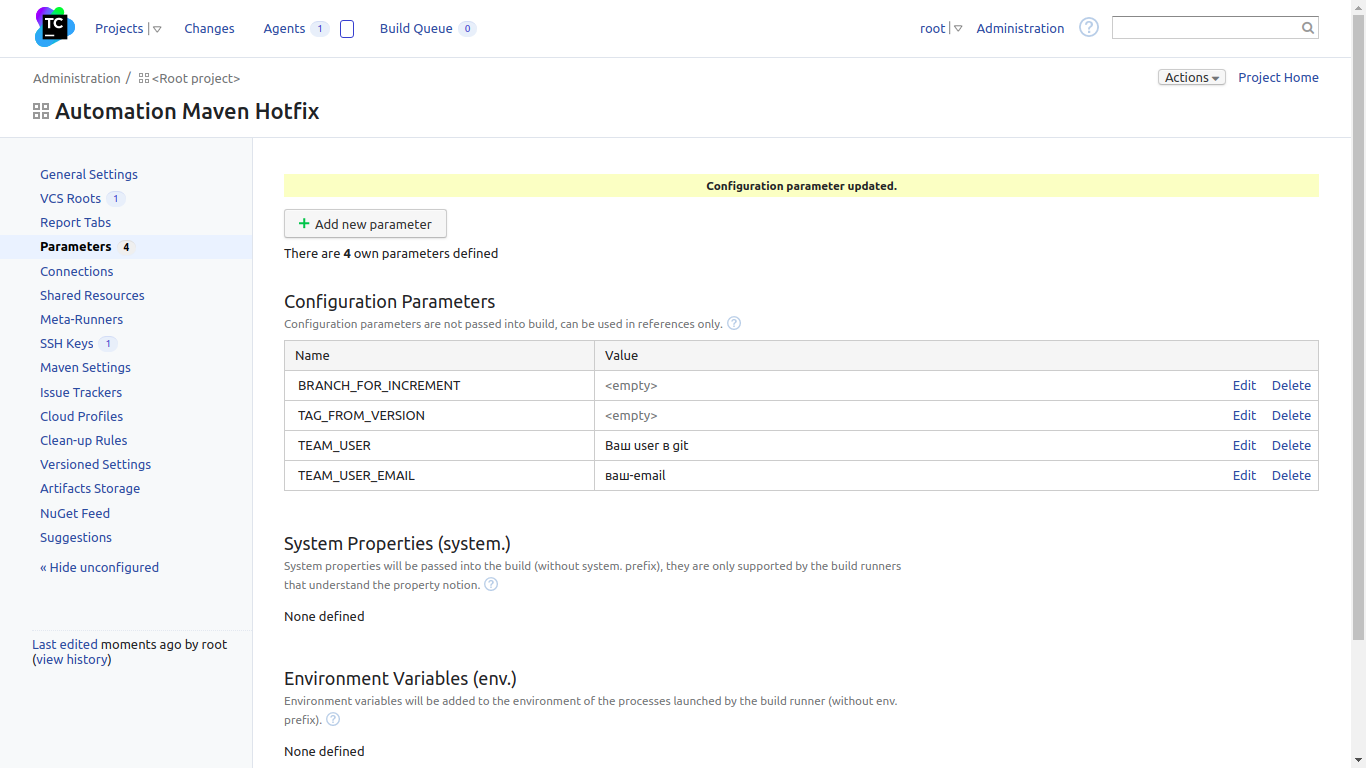
Task: Click the search magnifier icon
Action: (1307, 28)
